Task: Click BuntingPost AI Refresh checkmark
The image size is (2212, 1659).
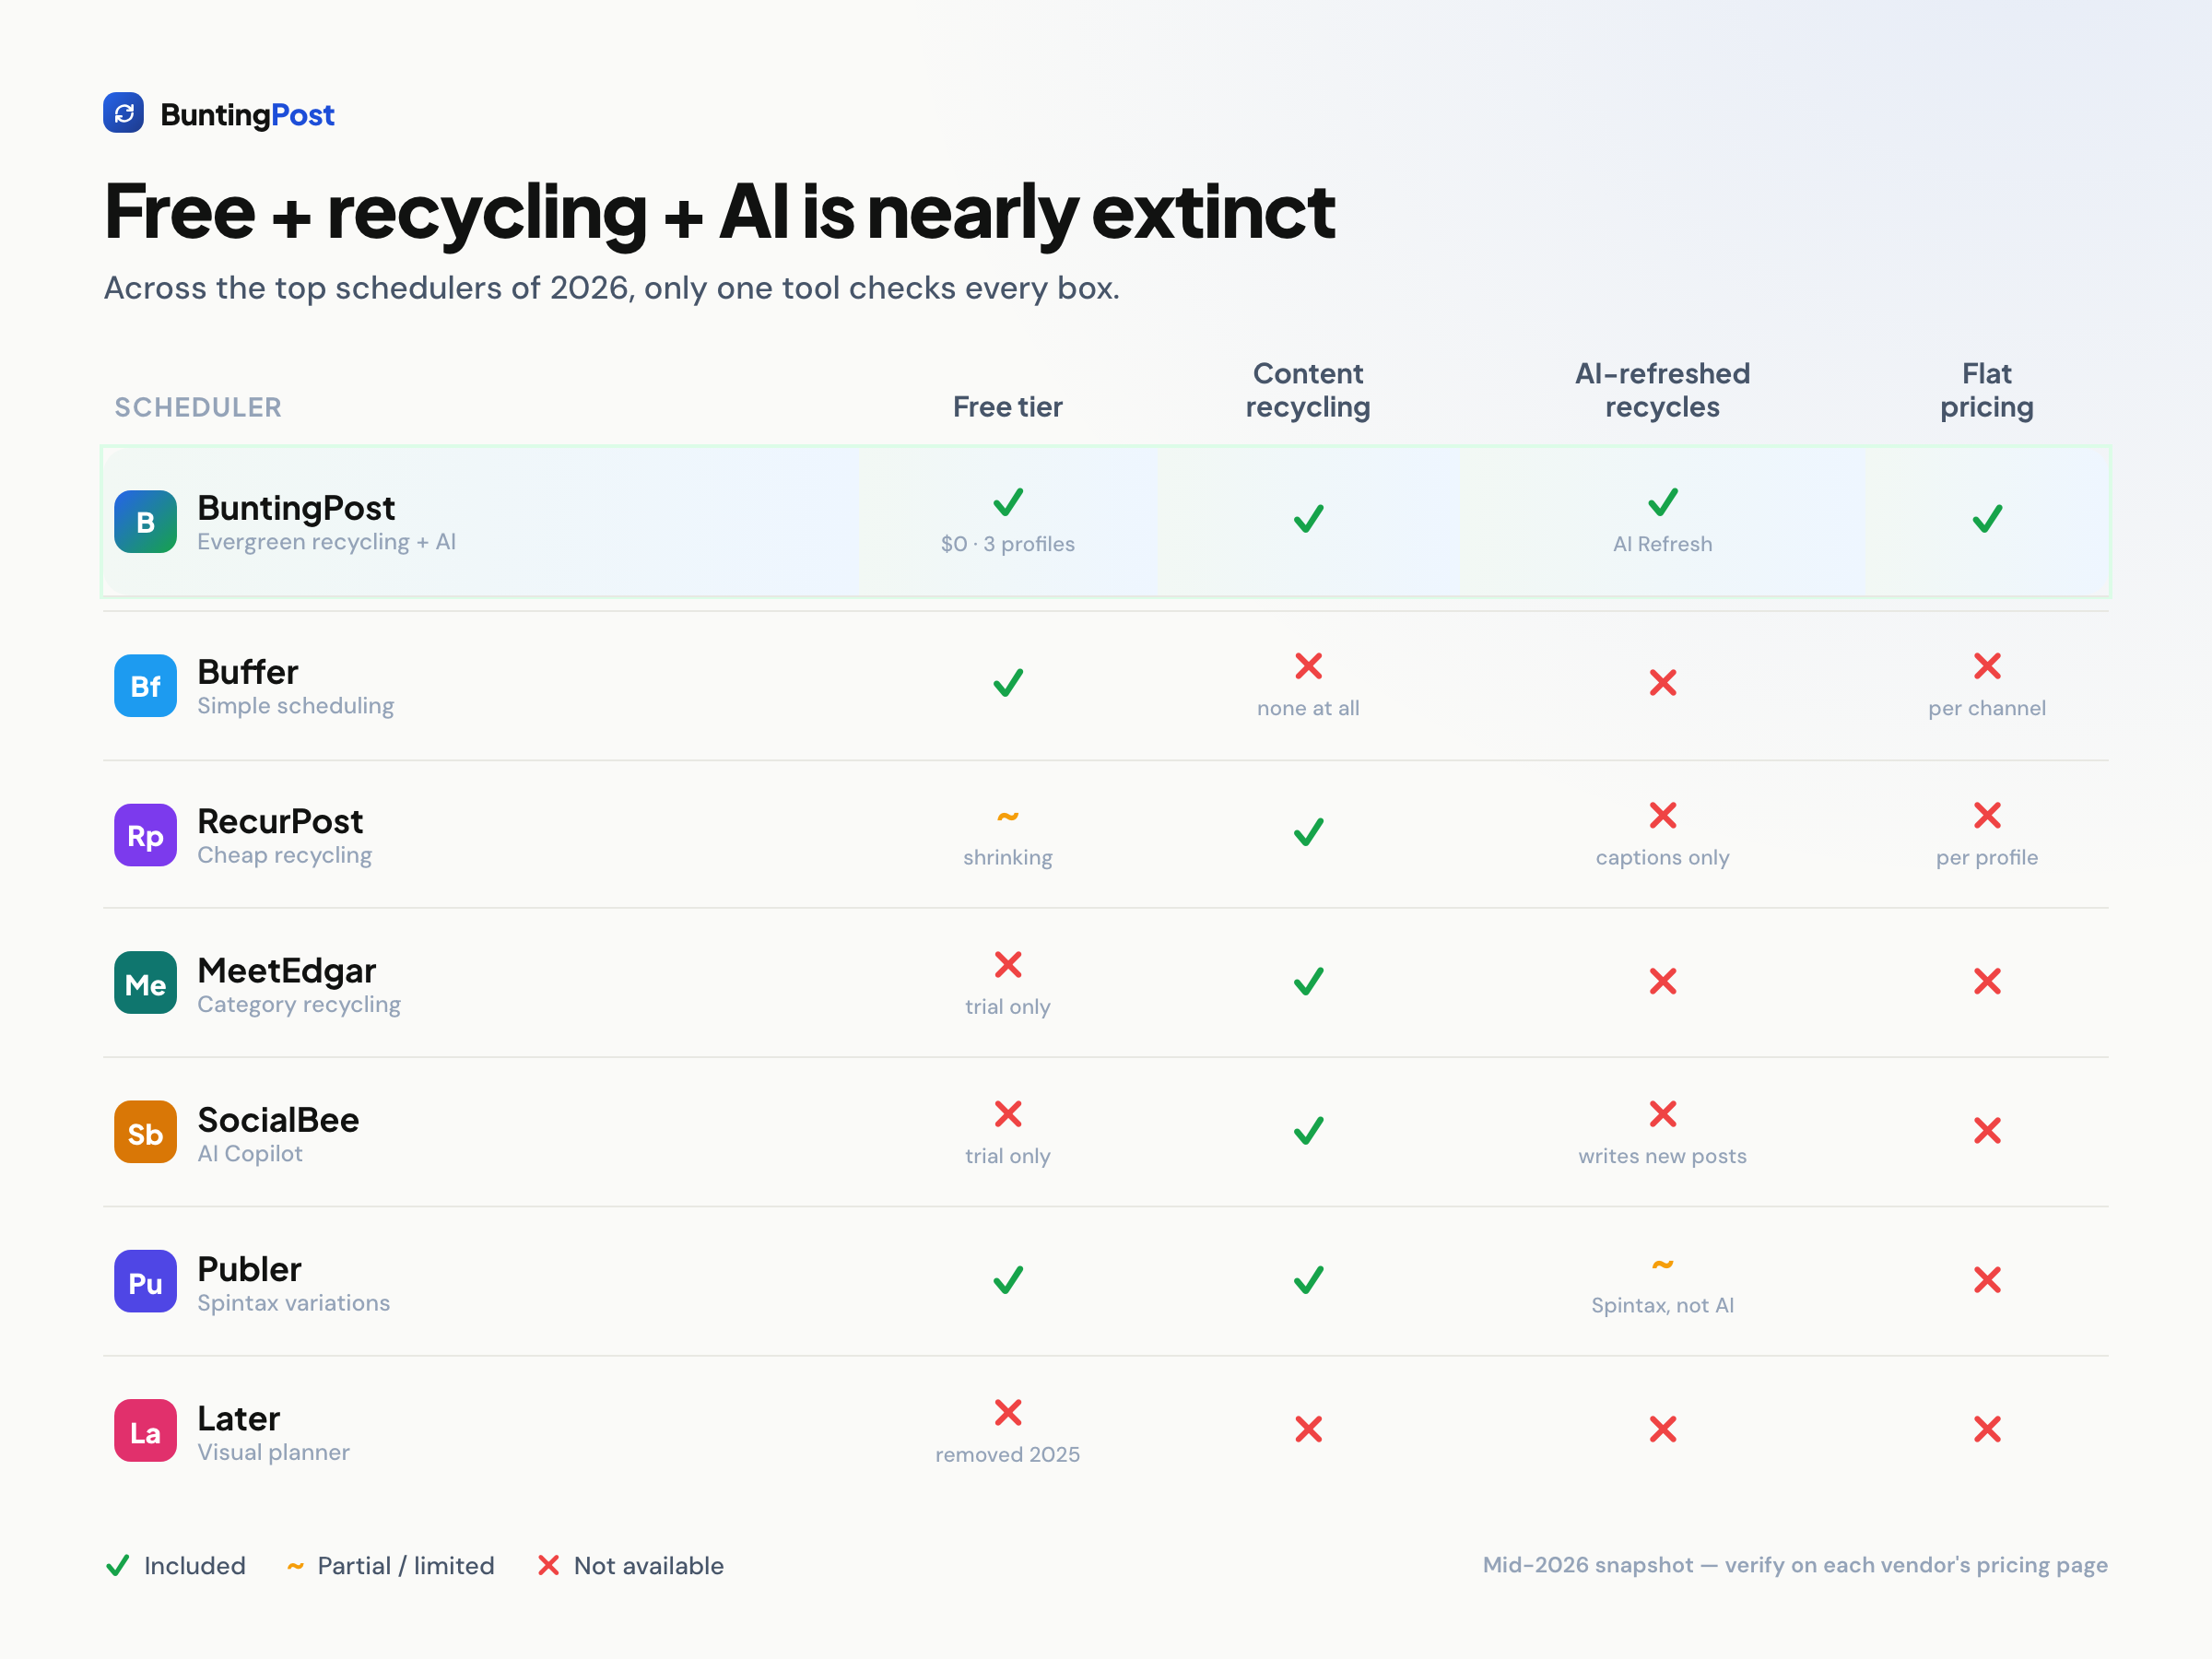Action: click(1662, 502)
